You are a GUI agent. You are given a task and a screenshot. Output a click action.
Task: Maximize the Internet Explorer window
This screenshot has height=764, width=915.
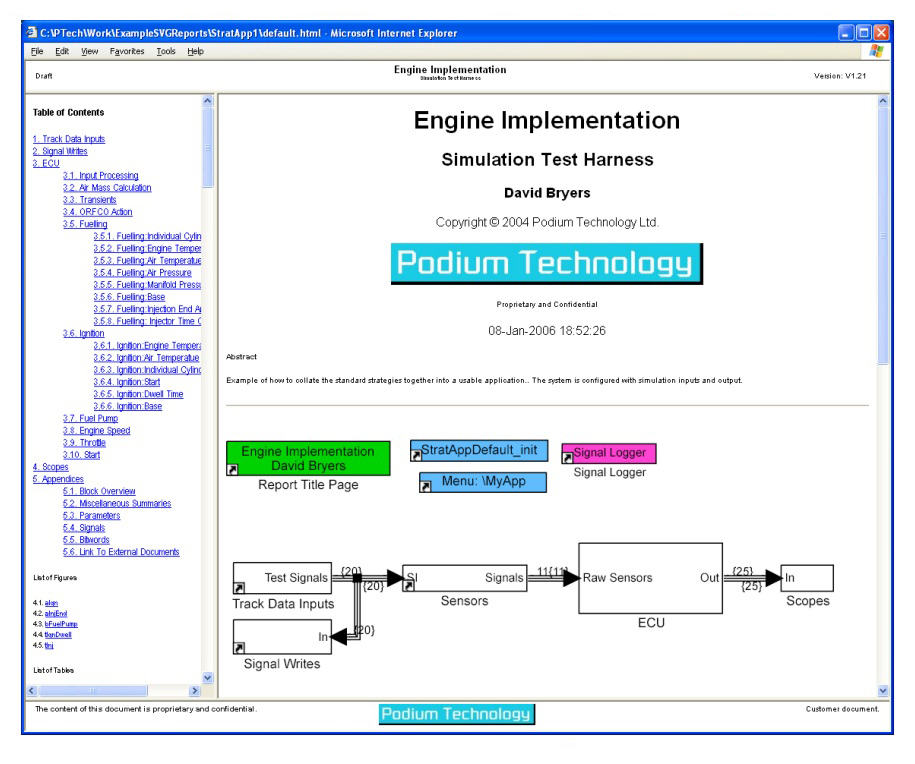pyautogui.click(x=864, y=33)
